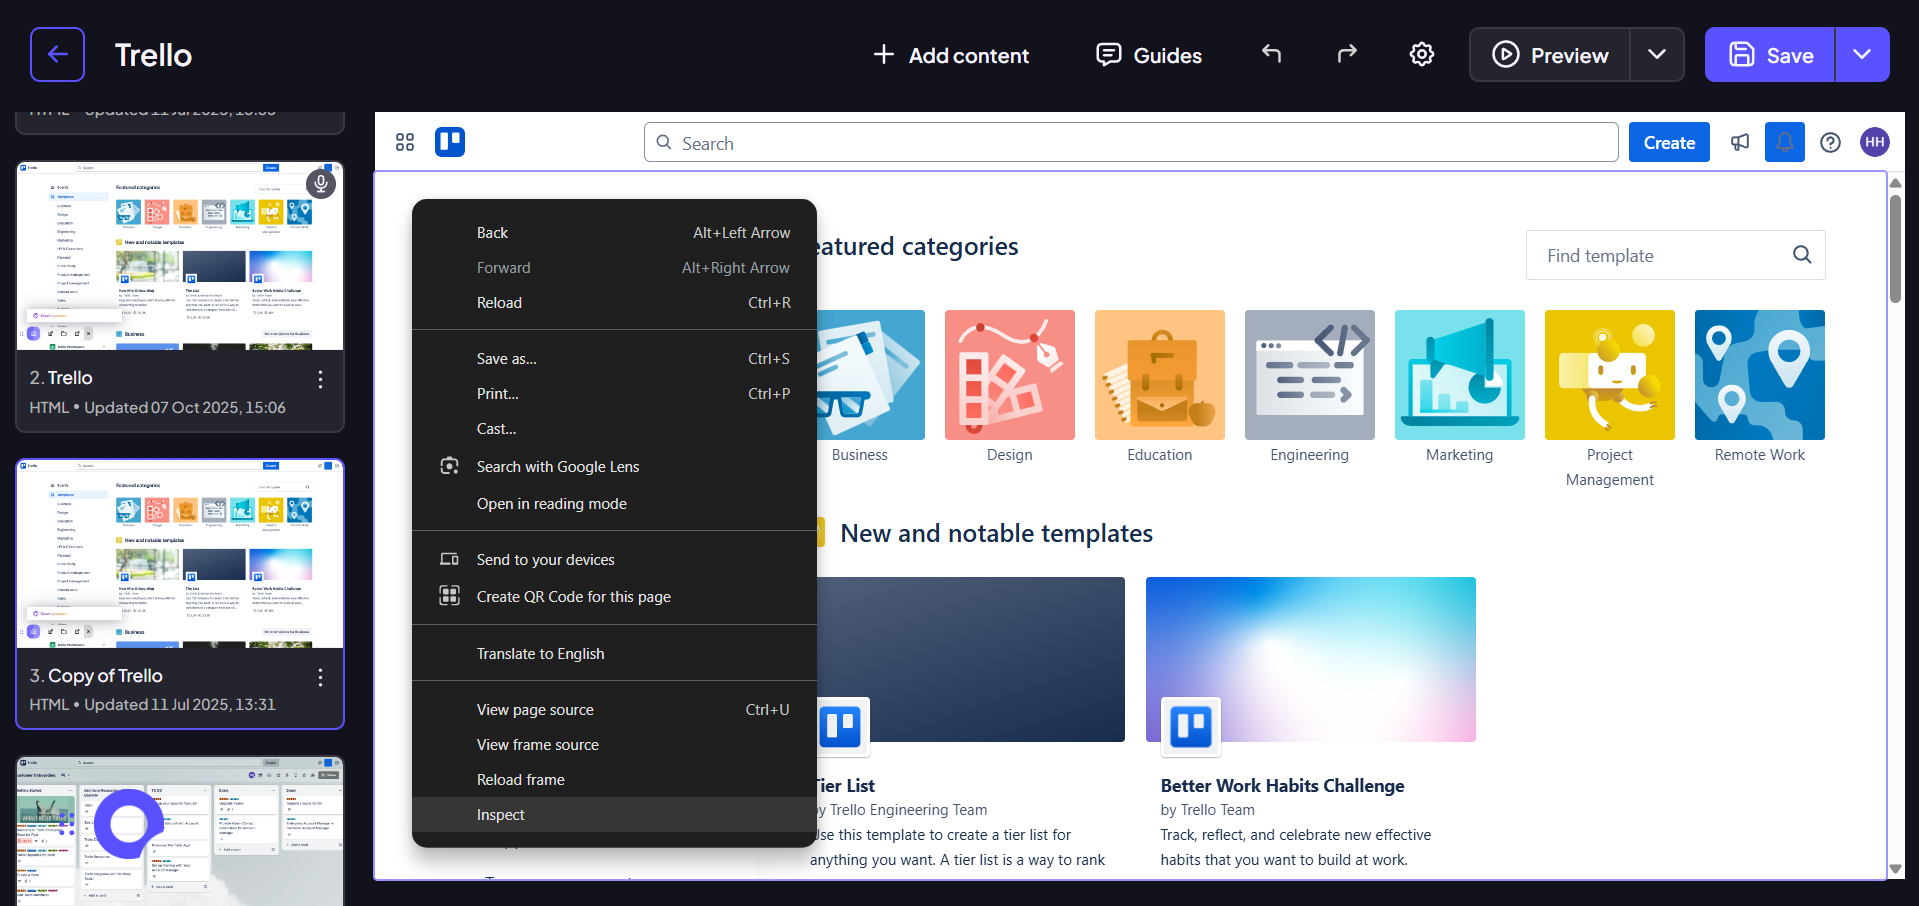Open the Better Work Habits Challenge cover image
The image size is (1919, 906).
click(1310, 659)
